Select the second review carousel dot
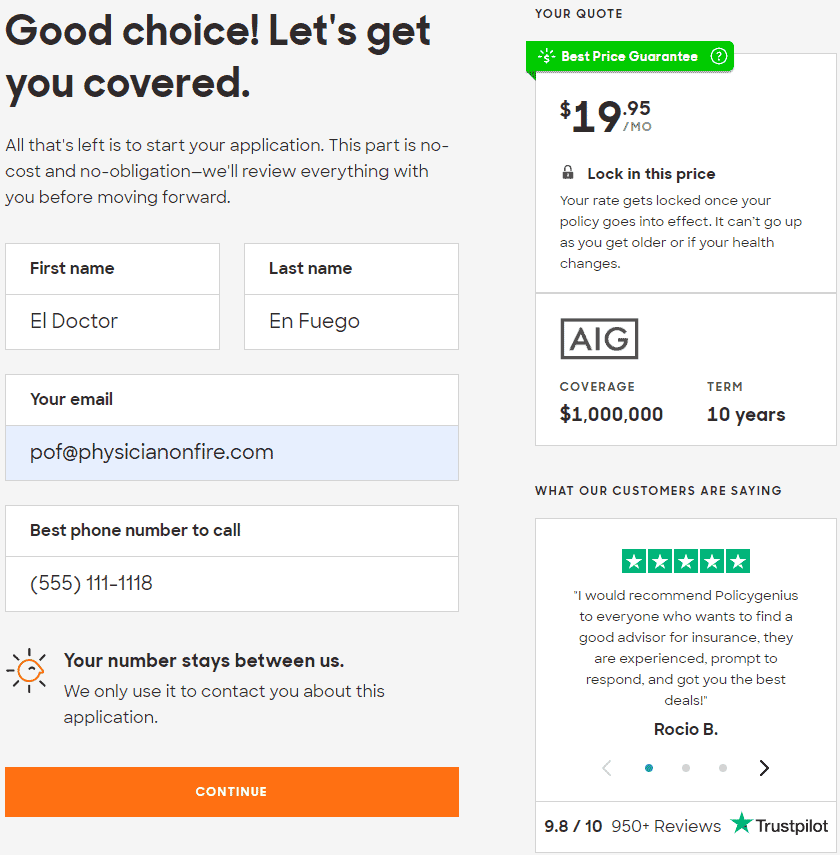 coord(686,768)
